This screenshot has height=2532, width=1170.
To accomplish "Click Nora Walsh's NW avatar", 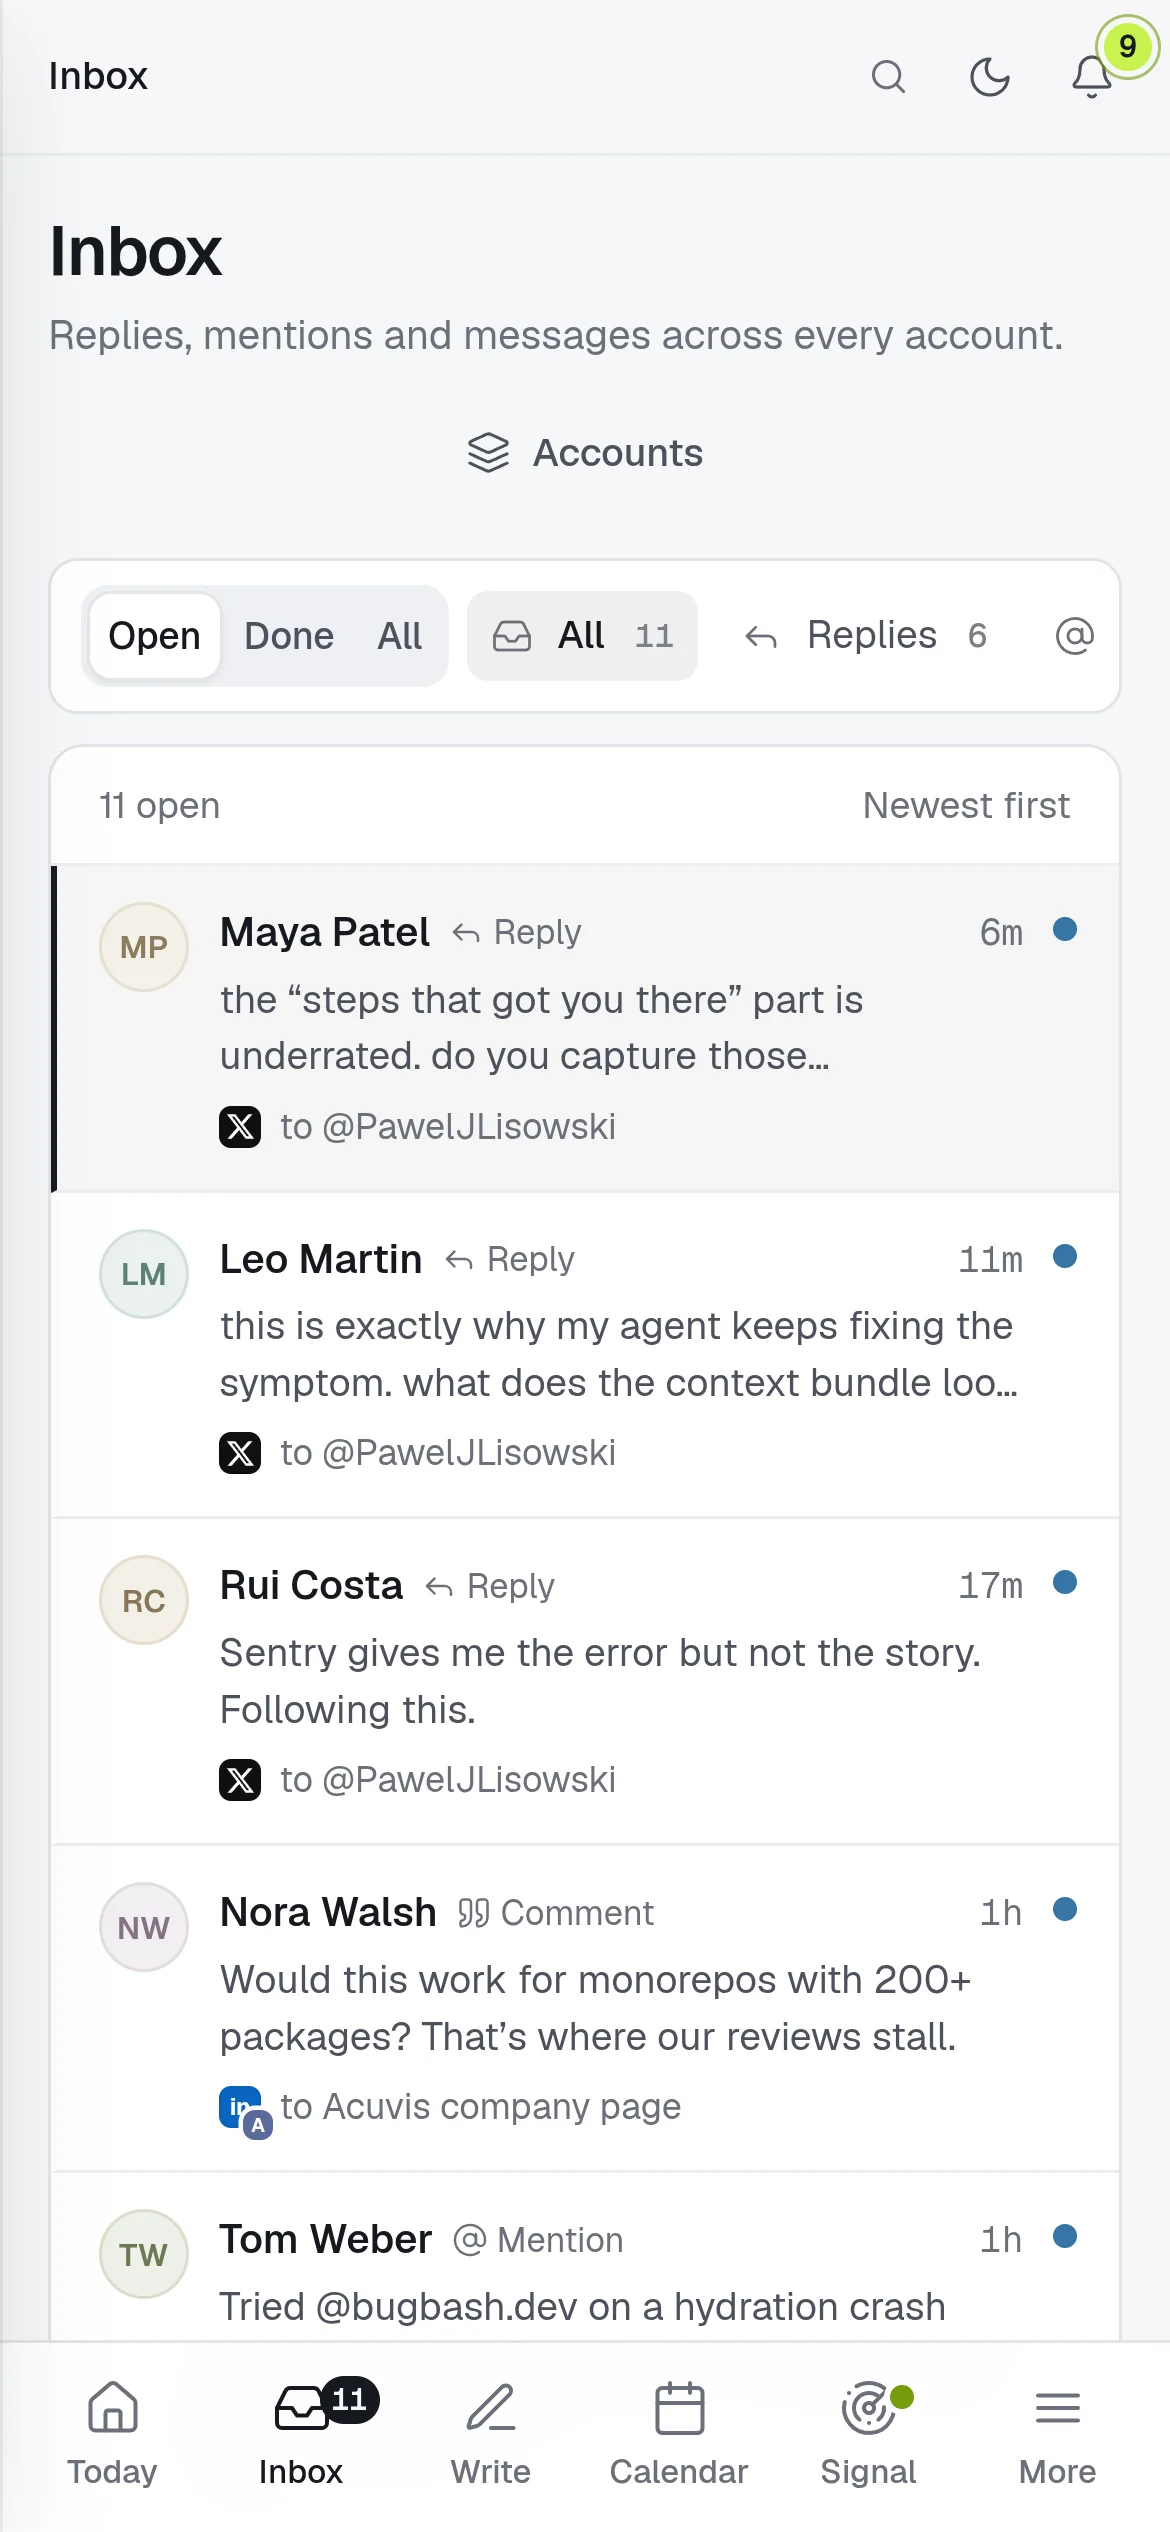I will [144, 1927].
